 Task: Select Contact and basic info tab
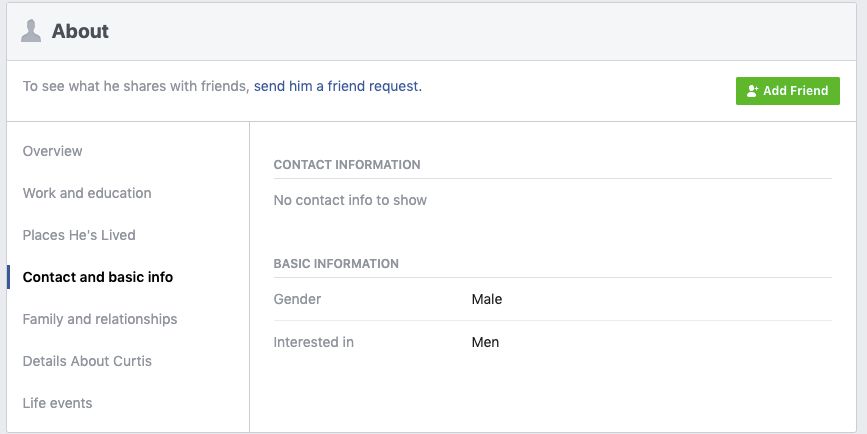98,277
